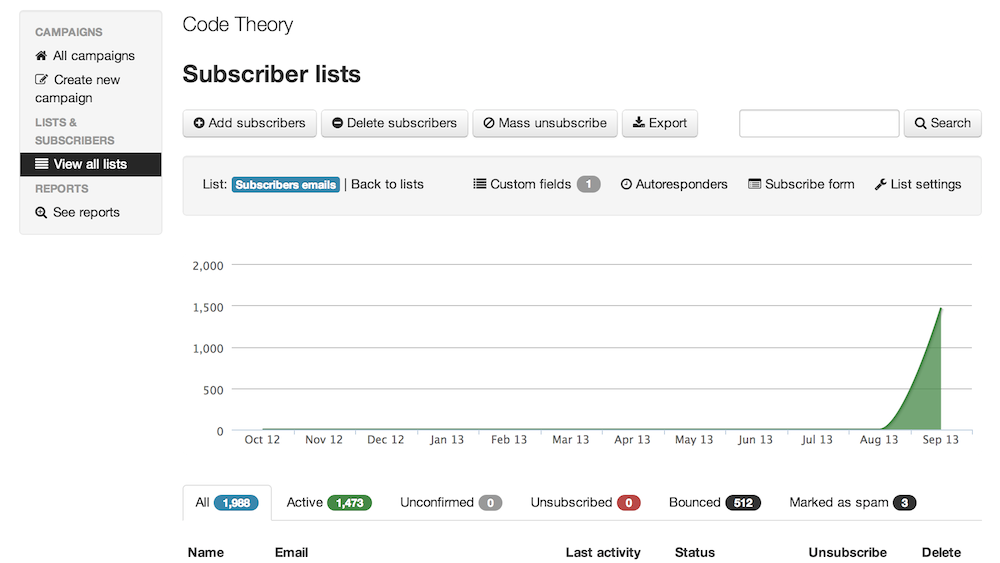Open List settings wrench link

(918, 184)
